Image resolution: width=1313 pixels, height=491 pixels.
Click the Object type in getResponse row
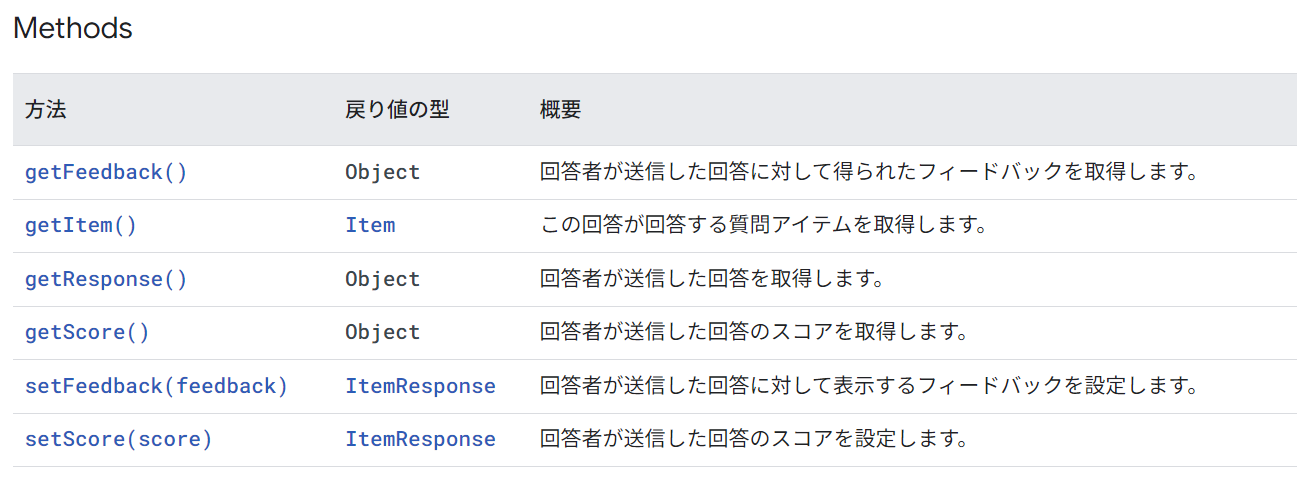point(383,279)
